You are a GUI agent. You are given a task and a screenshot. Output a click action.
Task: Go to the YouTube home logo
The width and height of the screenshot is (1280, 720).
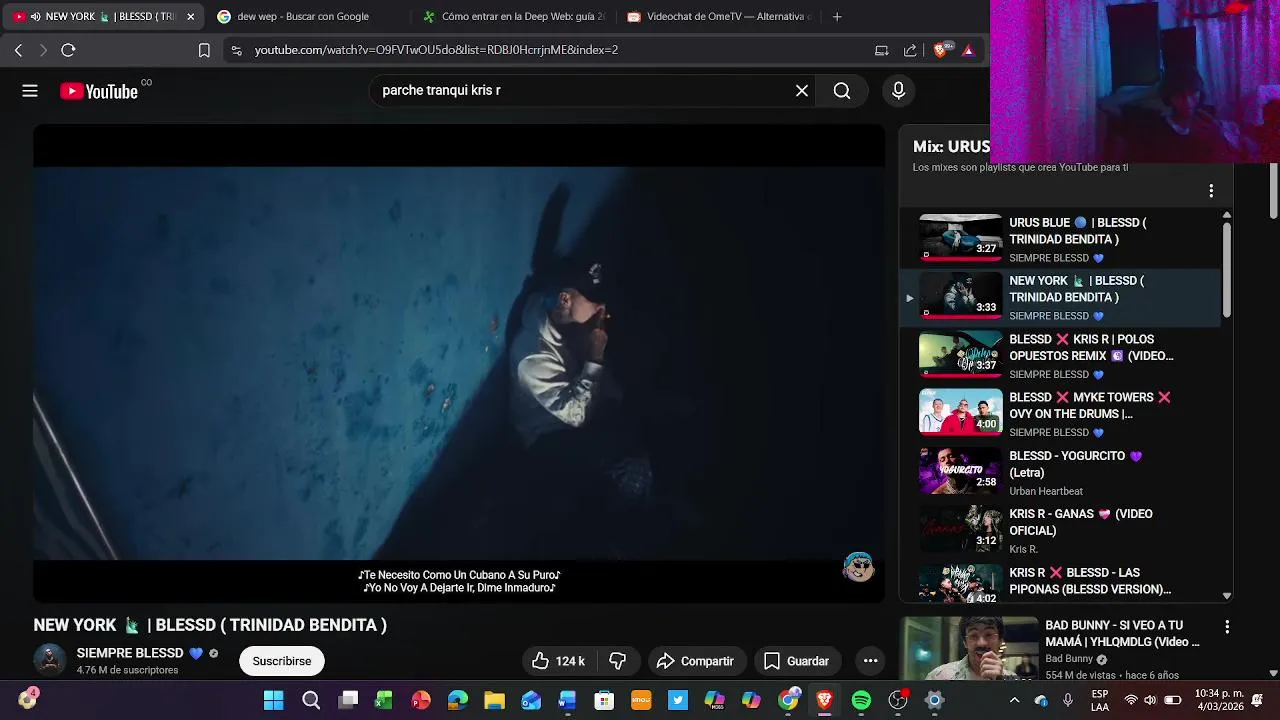(x=99, y=91)
